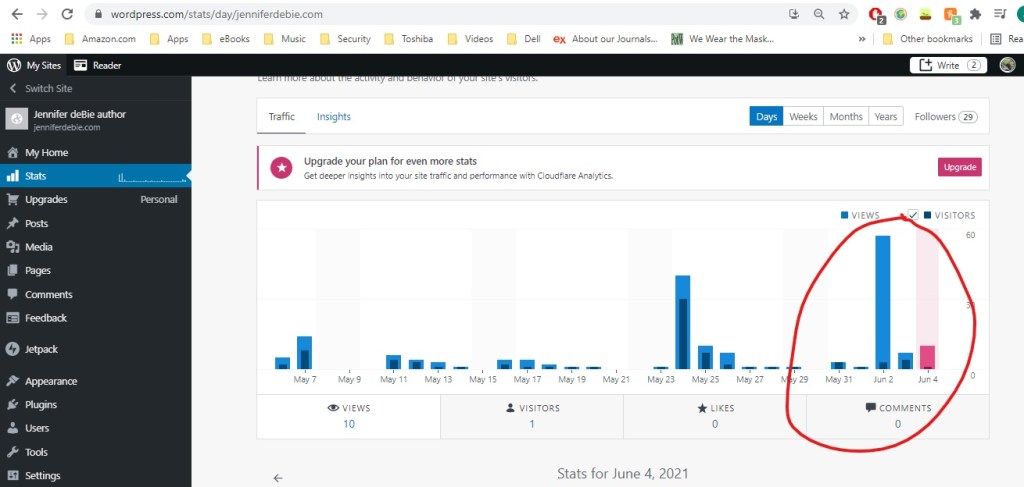Click the Plugins sidebar icon
Image resolution: width=1024 pixels, height=487 pixels.
pyautogui.click(x=13, y=405)
